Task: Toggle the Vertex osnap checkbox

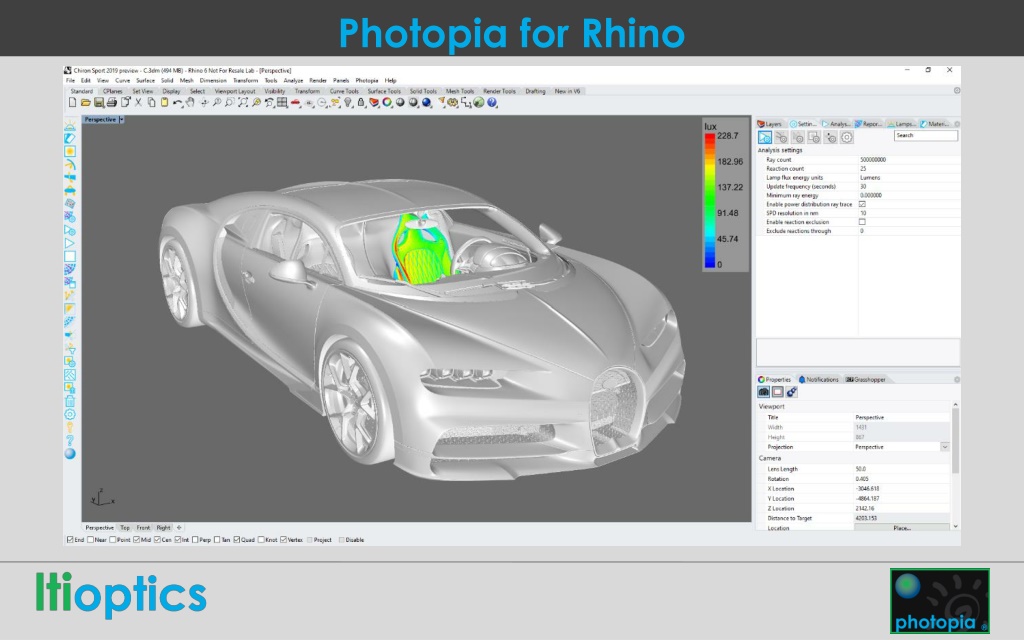Action: tap(283, 540)
